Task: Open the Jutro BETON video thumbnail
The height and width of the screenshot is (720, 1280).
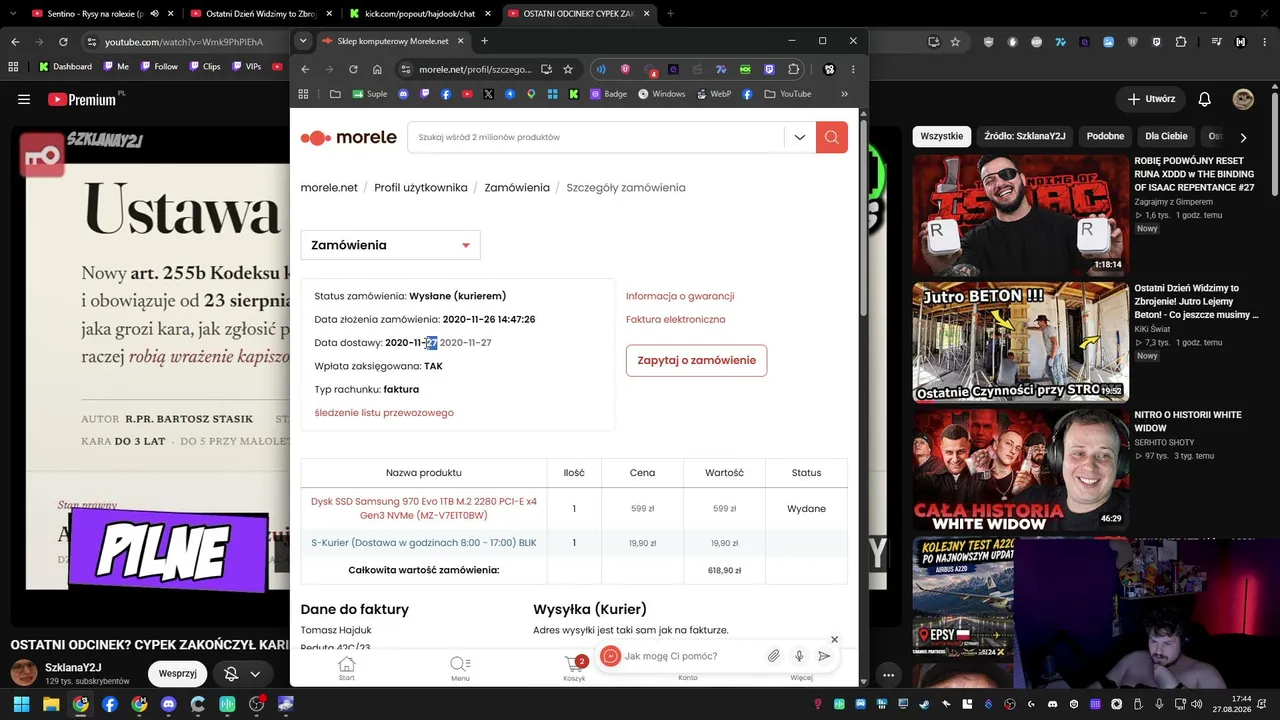Action: [1021, 342]
